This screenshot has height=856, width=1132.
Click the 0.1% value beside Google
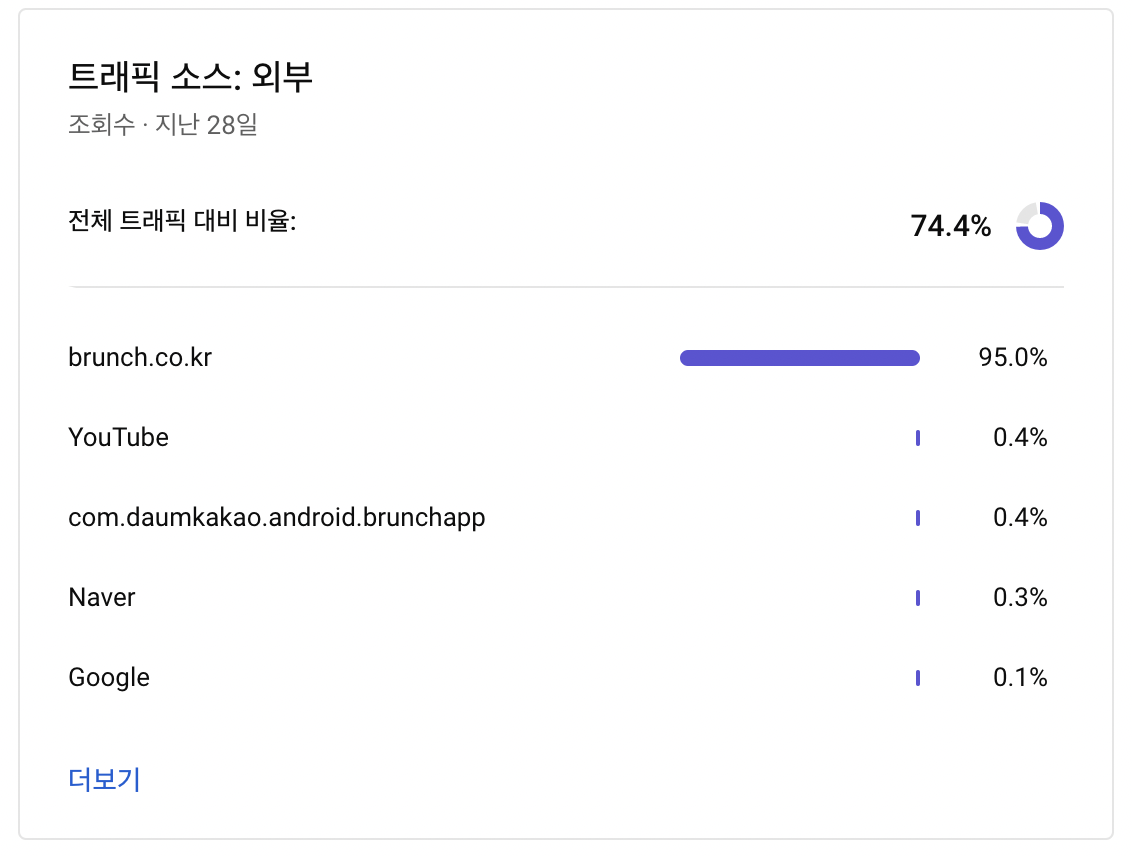[1020, 678]
